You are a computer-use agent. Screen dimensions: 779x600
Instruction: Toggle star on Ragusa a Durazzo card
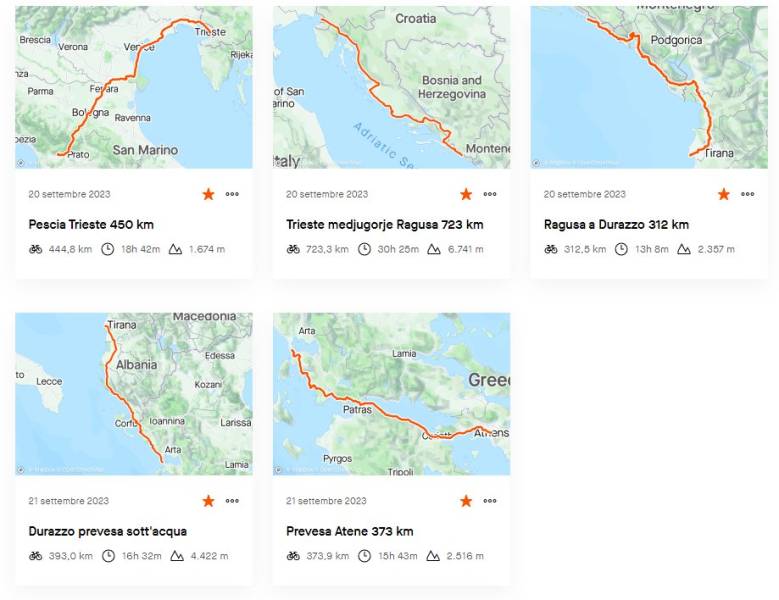click(723, 194)
